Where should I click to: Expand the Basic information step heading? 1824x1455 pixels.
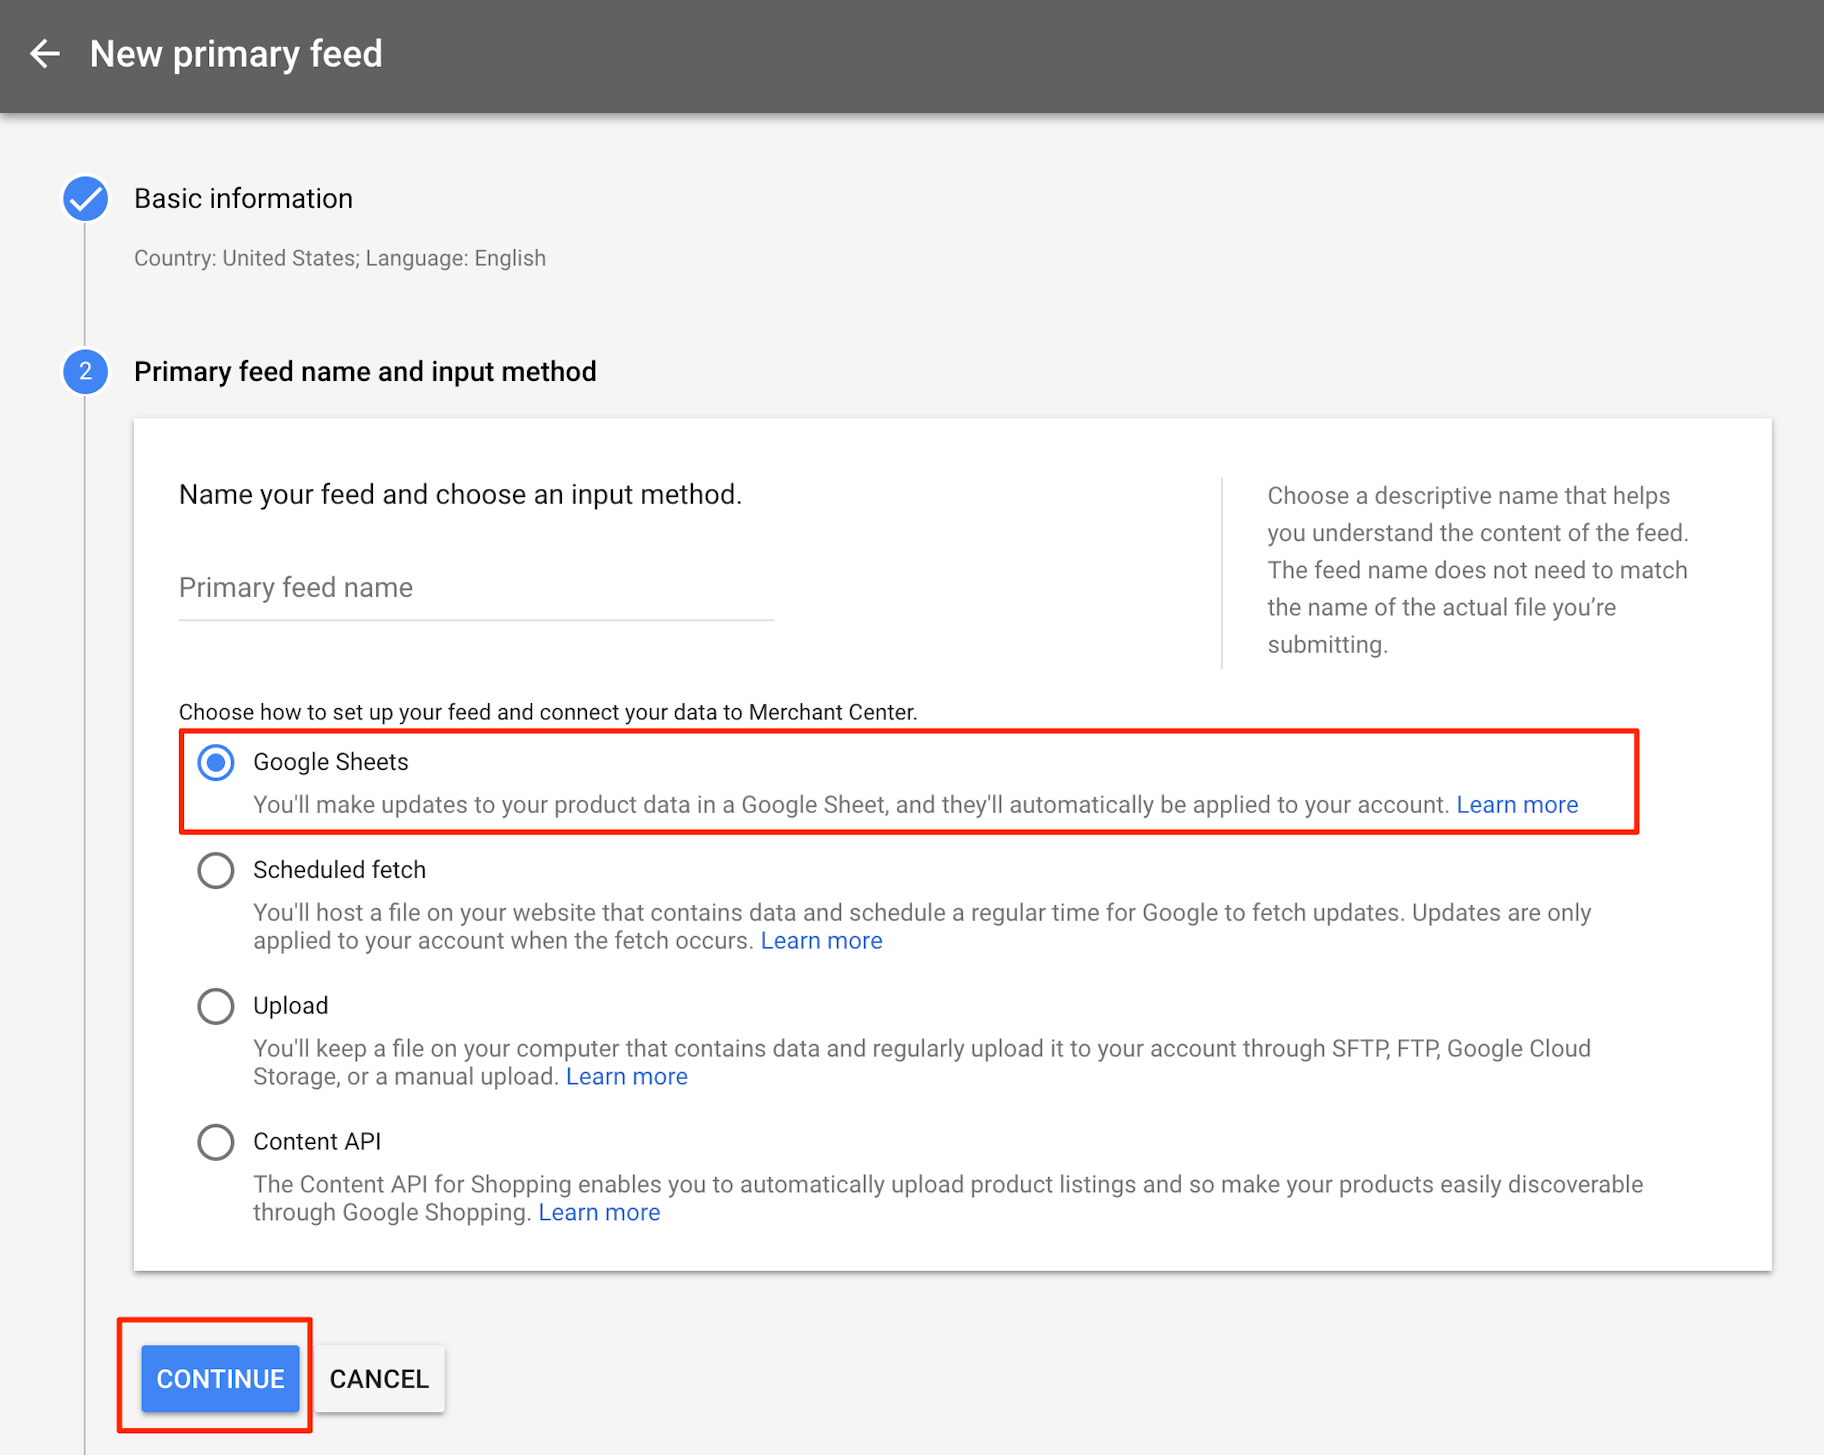pos(243,199)
